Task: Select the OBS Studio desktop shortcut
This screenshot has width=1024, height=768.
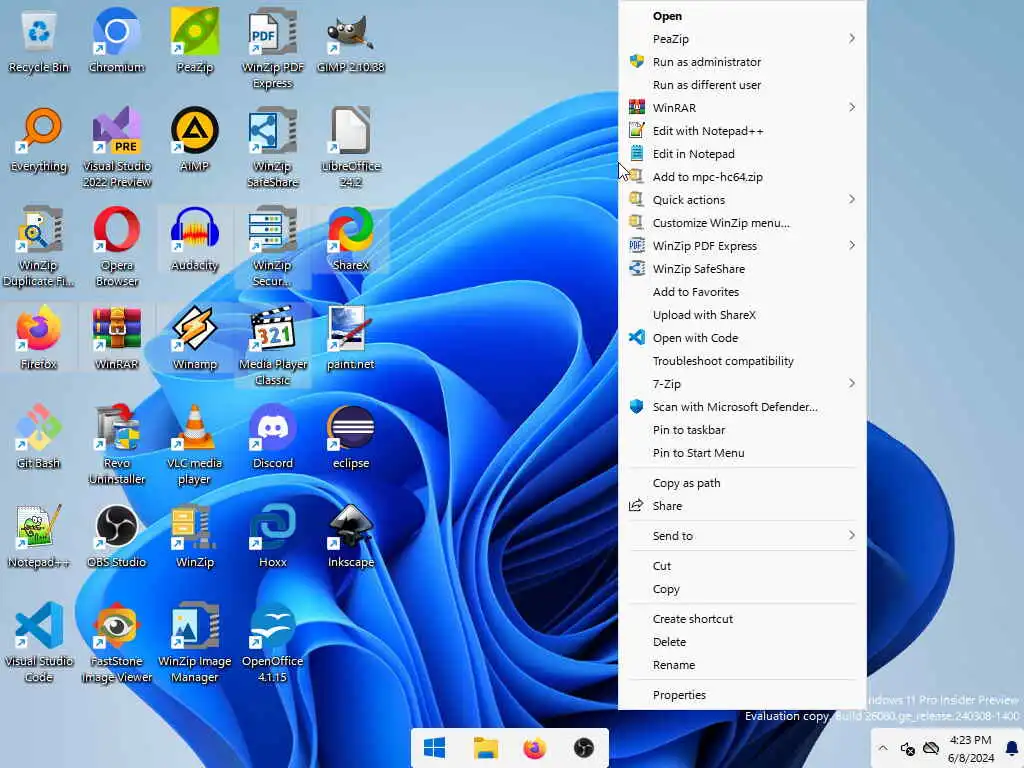Action: click(117, 536)
